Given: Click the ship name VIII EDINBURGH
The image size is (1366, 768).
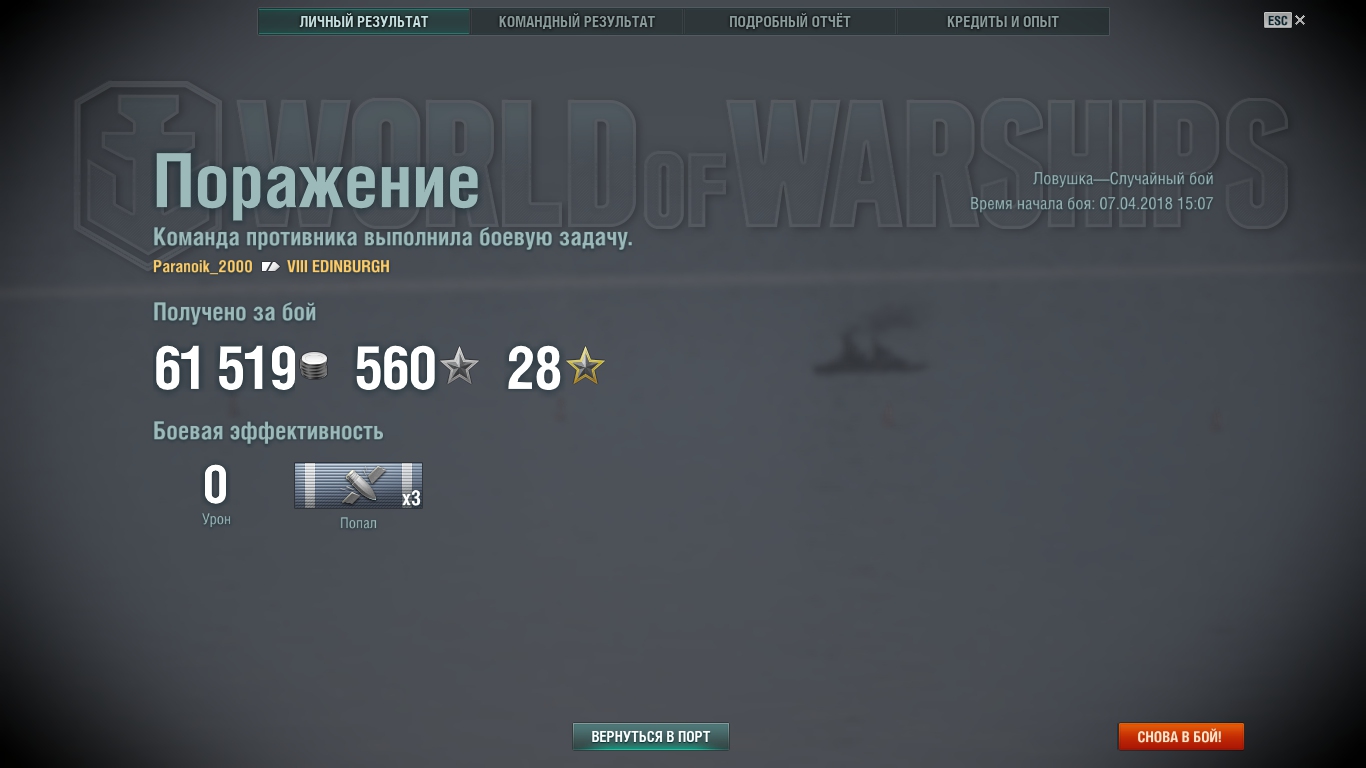Looking at the screenshot, I should (338, 267).
